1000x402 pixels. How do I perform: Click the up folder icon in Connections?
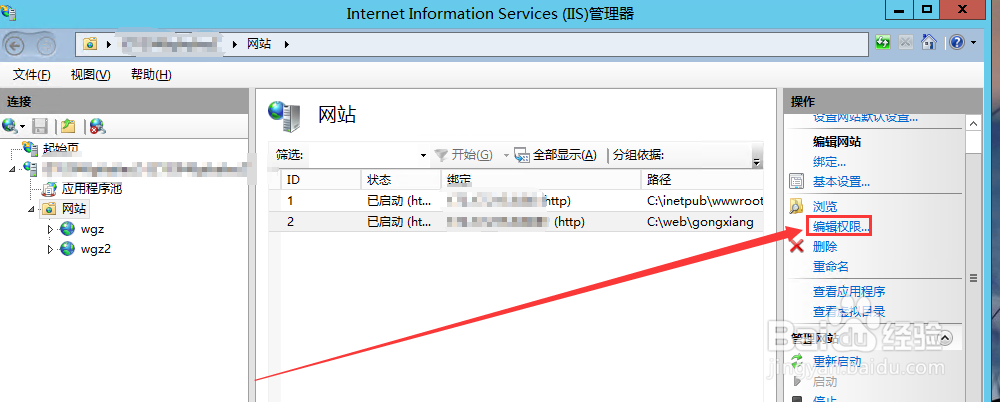point(69,126)
